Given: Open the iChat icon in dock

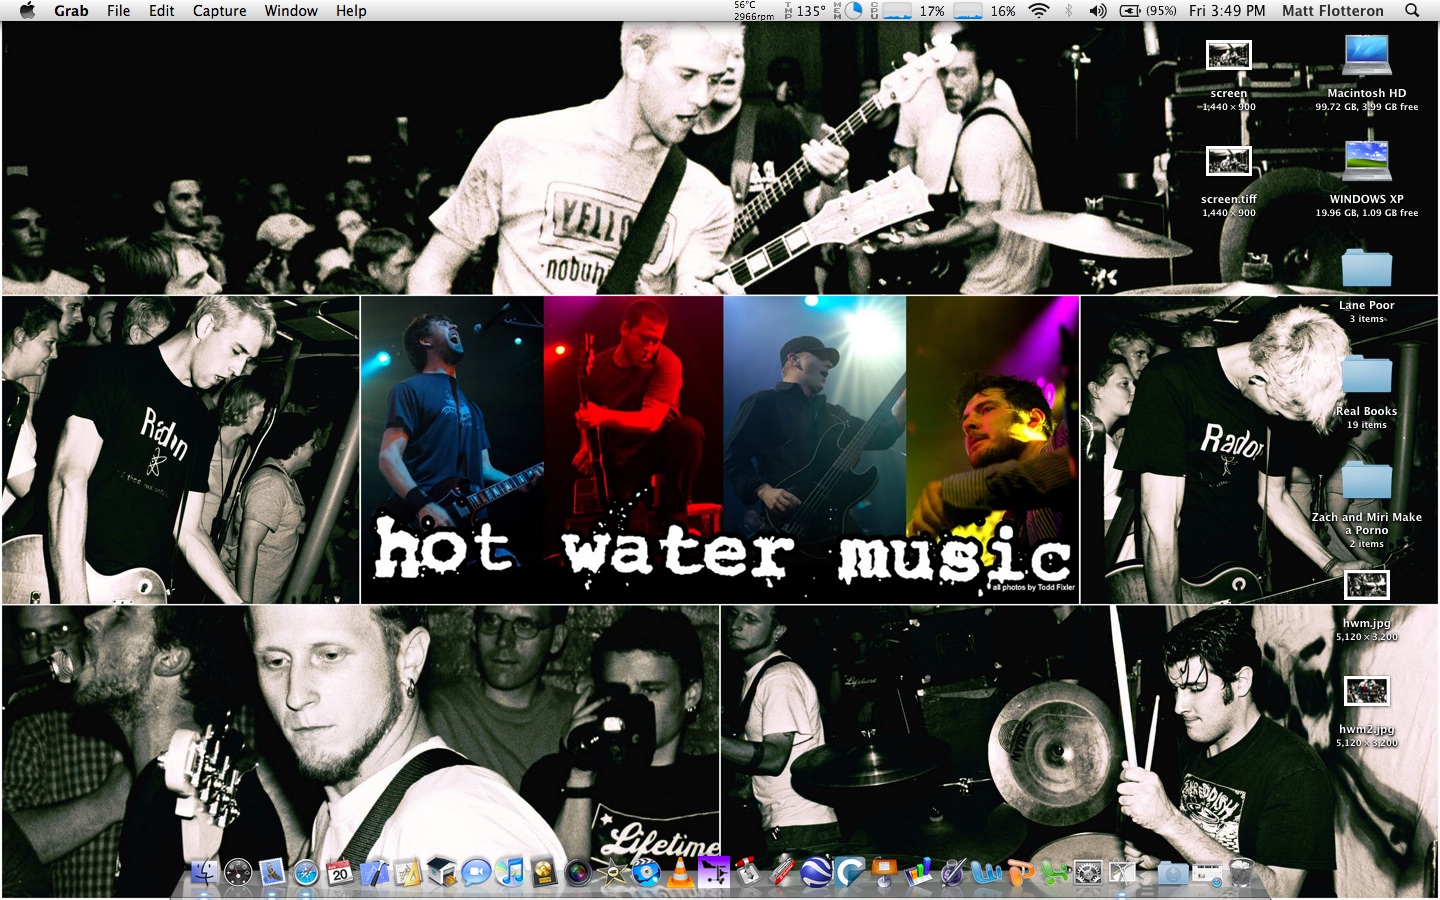Looking at the screenshot, I should pyautogui.click(x=476, y=873).
